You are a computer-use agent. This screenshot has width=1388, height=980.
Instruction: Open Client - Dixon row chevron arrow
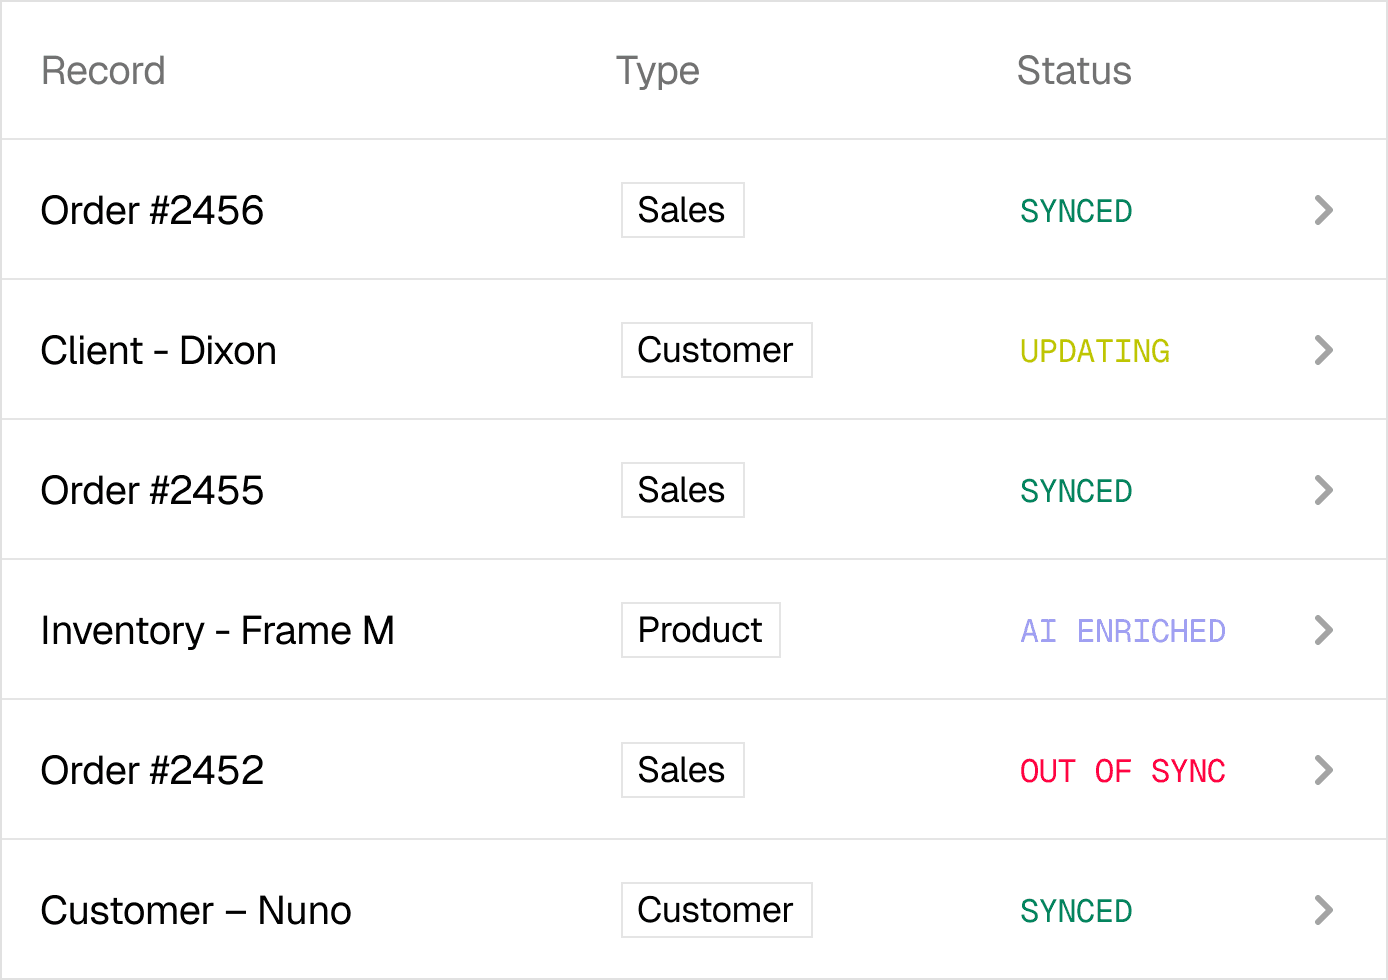click(1323, 350)
